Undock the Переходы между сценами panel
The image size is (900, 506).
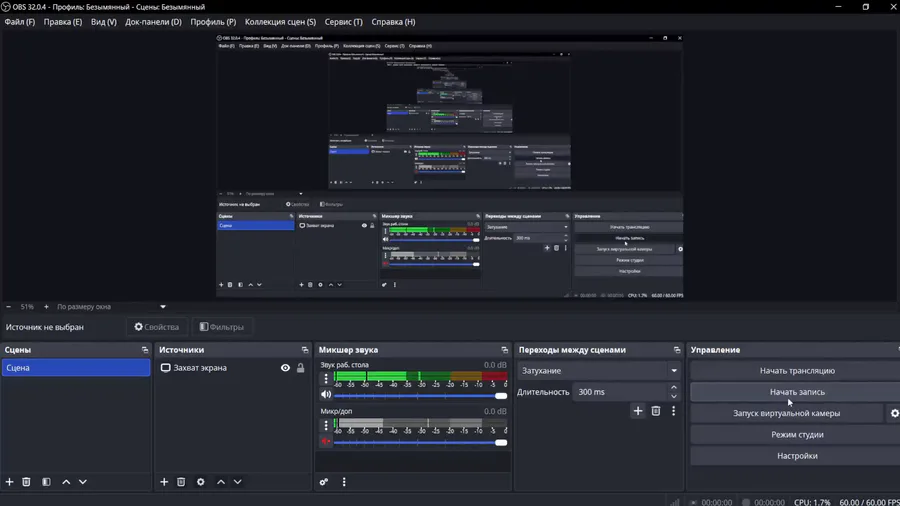[677, 350]
